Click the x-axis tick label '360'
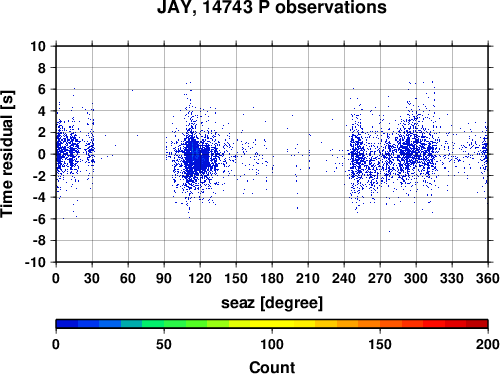Screen dimensions: 500x374 point(488,278)
